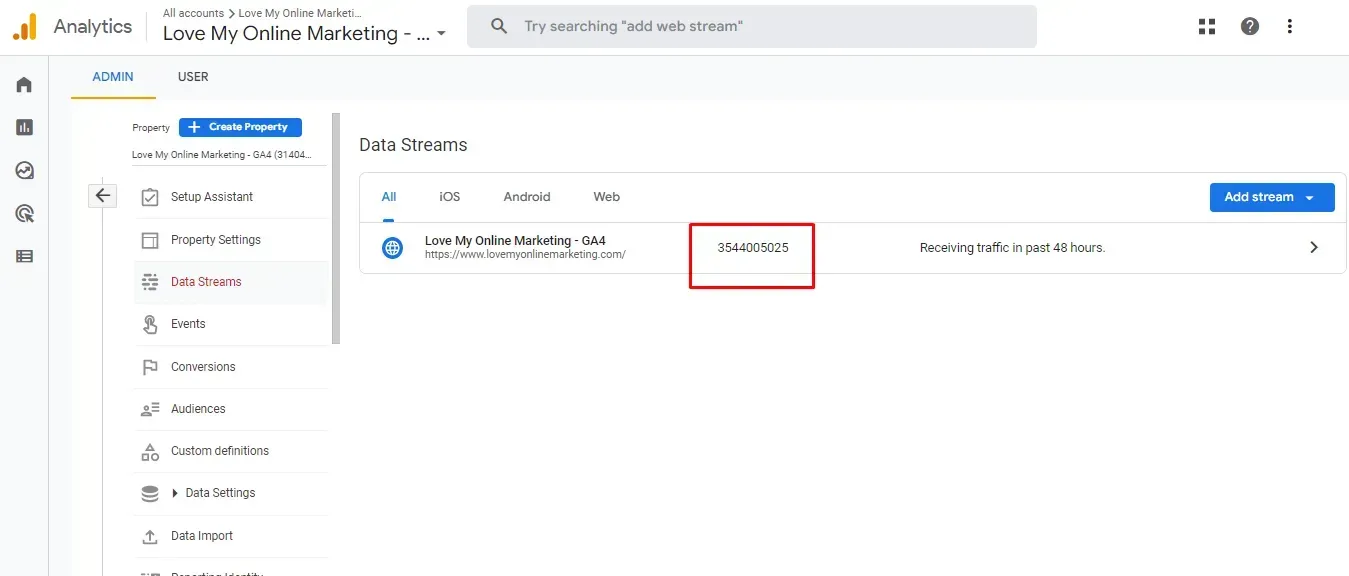The width and height of the screenshot is (1349, 576).
Task: Open Data Import menu item
Action: tap(231, 536)
